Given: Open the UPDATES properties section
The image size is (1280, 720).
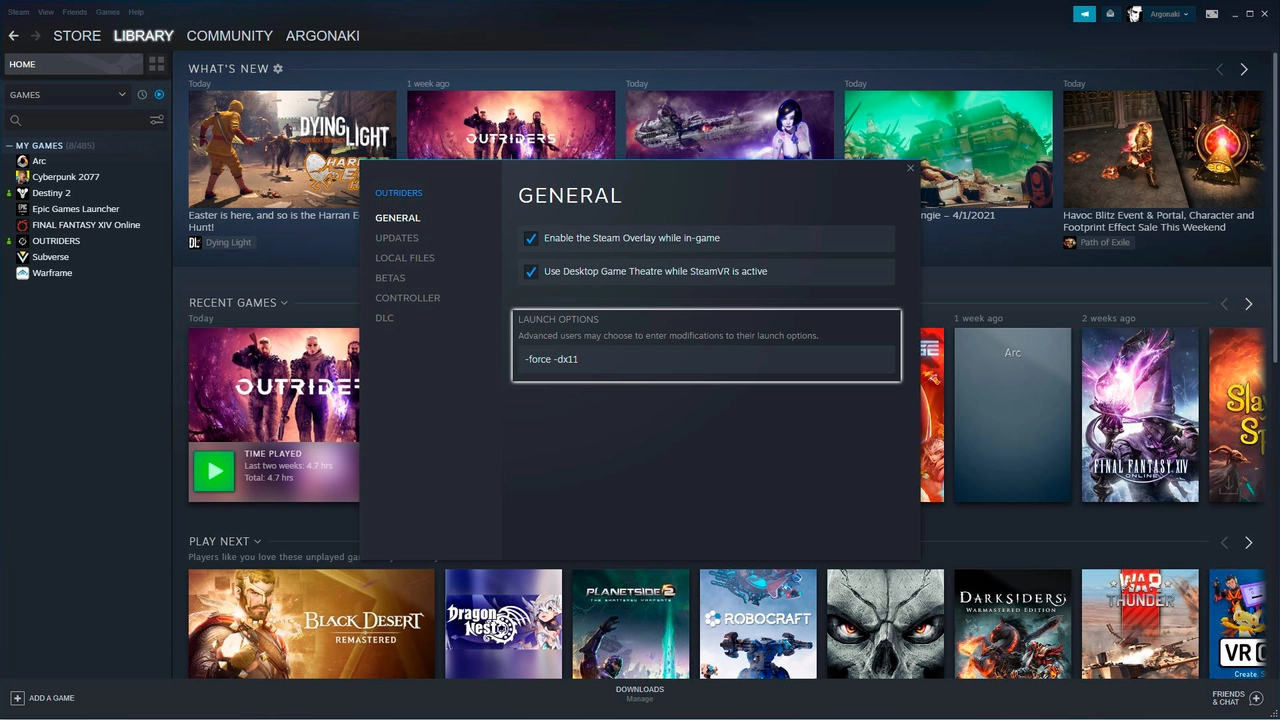Looking at the screenshot, I should pyautogui.click(x=397, y=238).
